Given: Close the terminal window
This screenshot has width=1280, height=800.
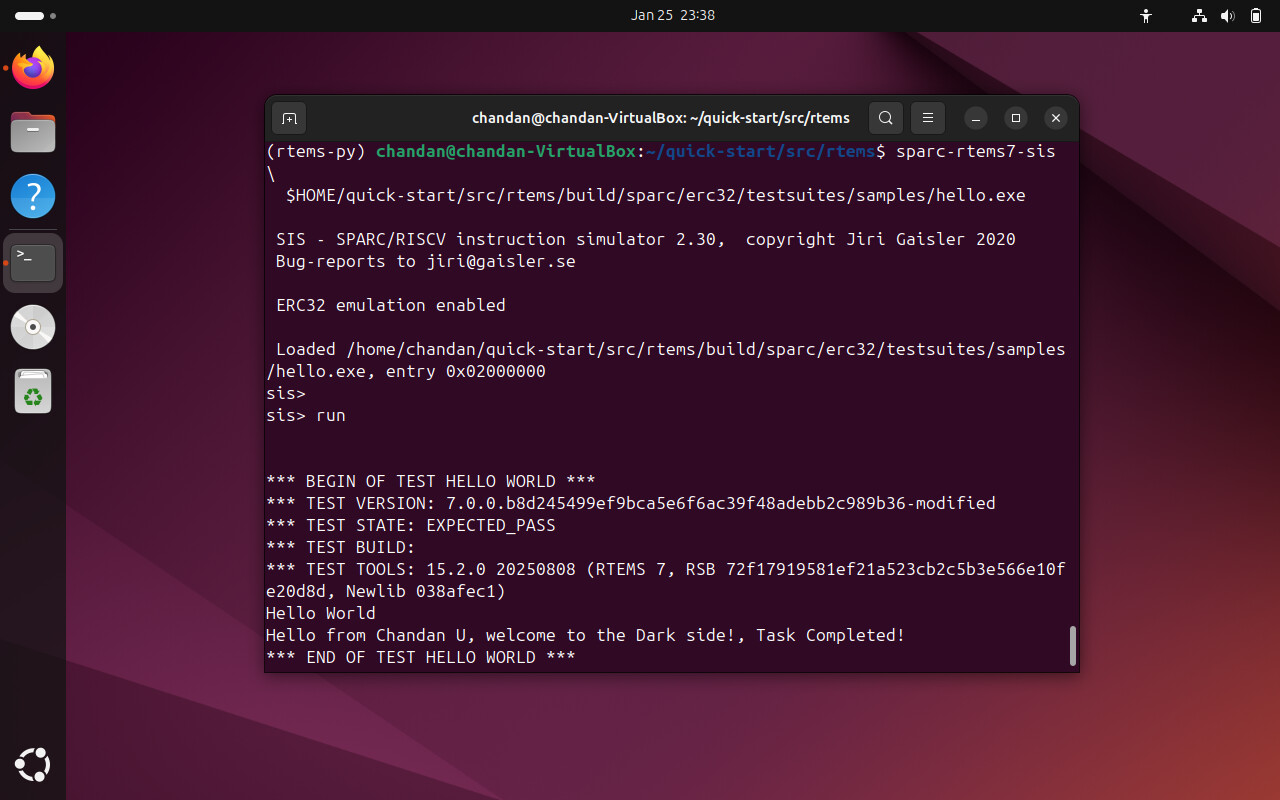Looking at the screenshot, I should click(x=1055, y=118).
